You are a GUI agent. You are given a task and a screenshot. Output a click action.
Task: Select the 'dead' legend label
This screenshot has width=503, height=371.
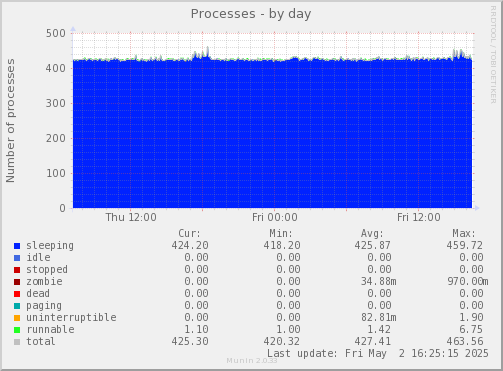coord(38,293)
